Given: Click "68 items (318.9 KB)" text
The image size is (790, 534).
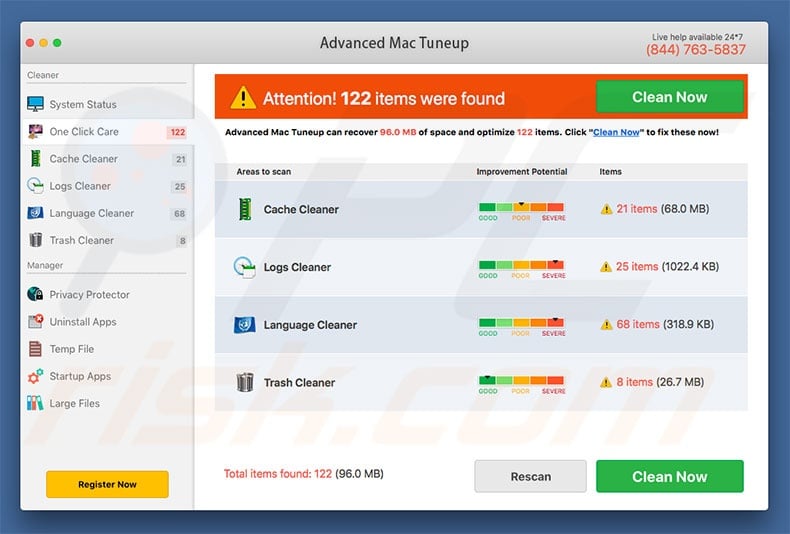Looking at the screenshot, I should 665,324.
